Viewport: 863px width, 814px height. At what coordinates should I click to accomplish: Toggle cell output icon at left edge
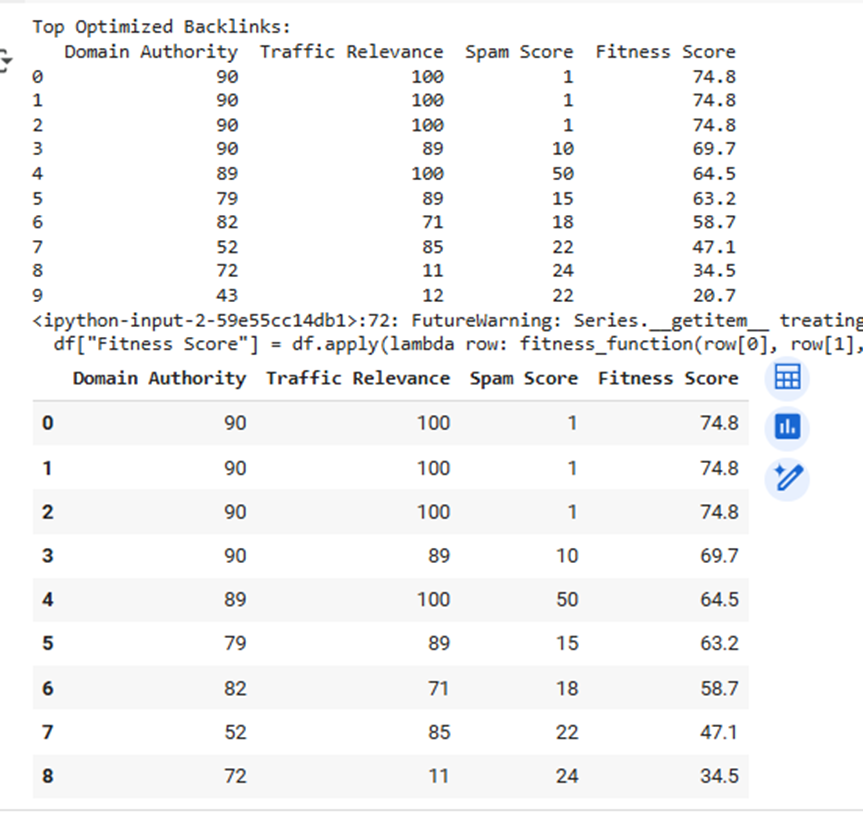tap(6, 59)
